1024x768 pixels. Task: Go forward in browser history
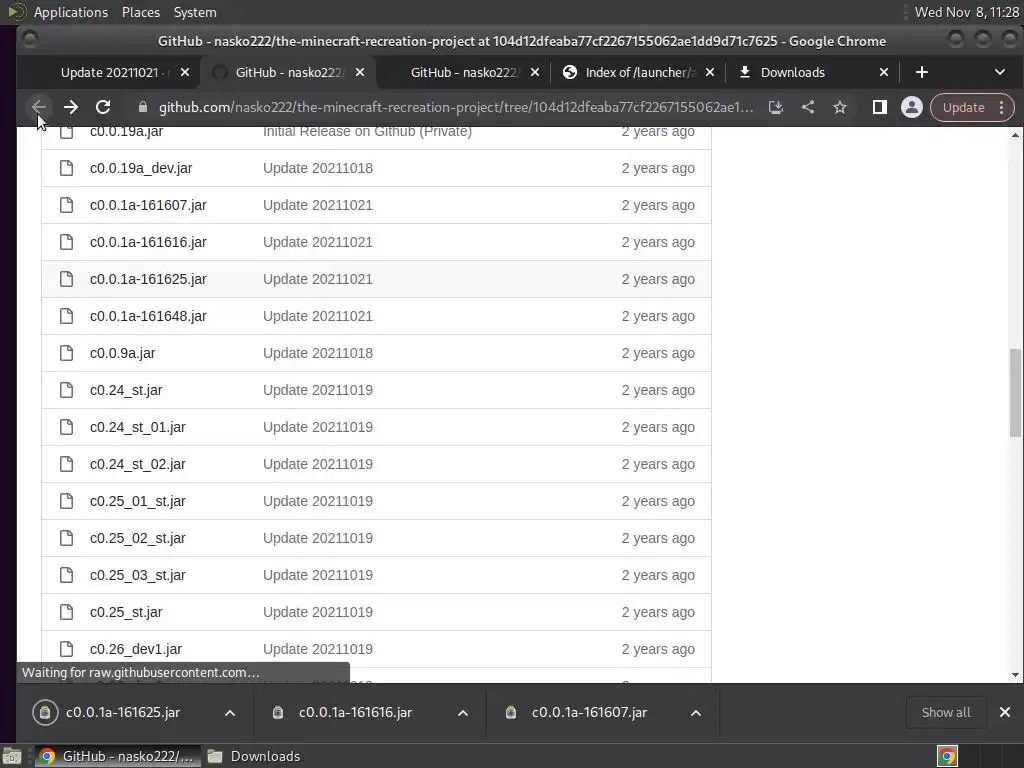pos(71,107)
